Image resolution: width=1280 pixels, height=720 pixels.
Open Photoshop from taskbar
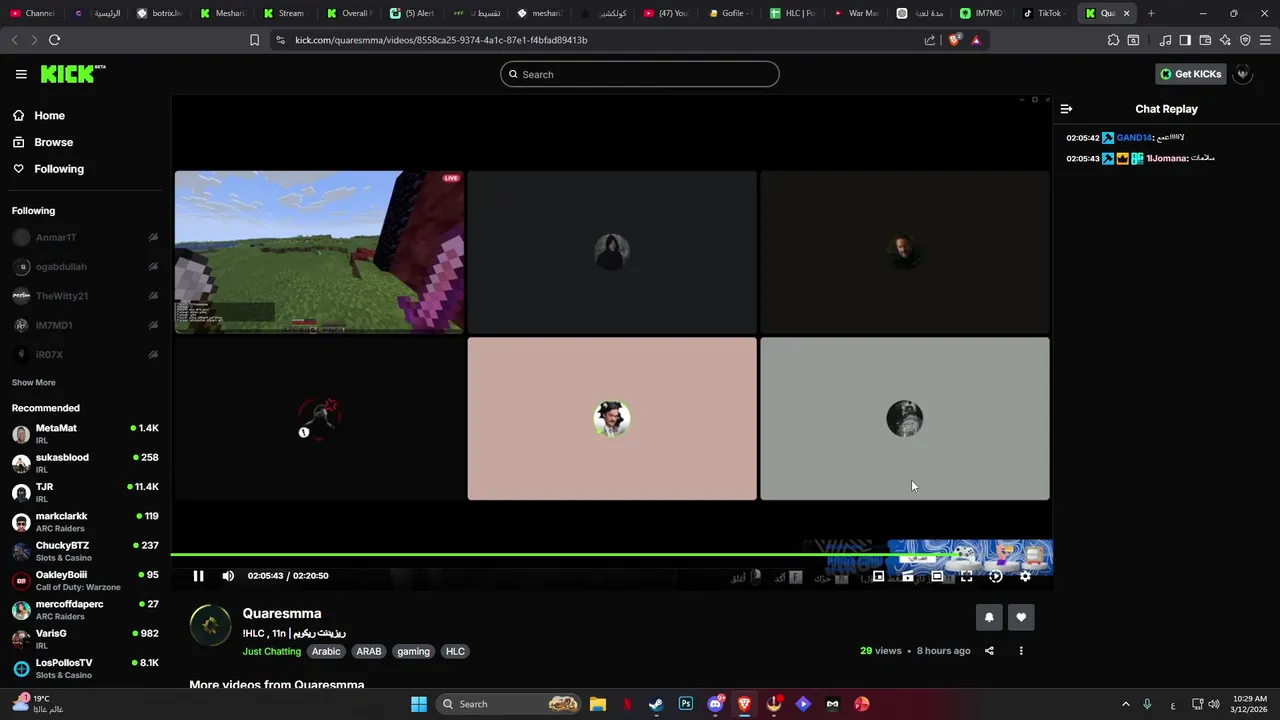point(685,704)
